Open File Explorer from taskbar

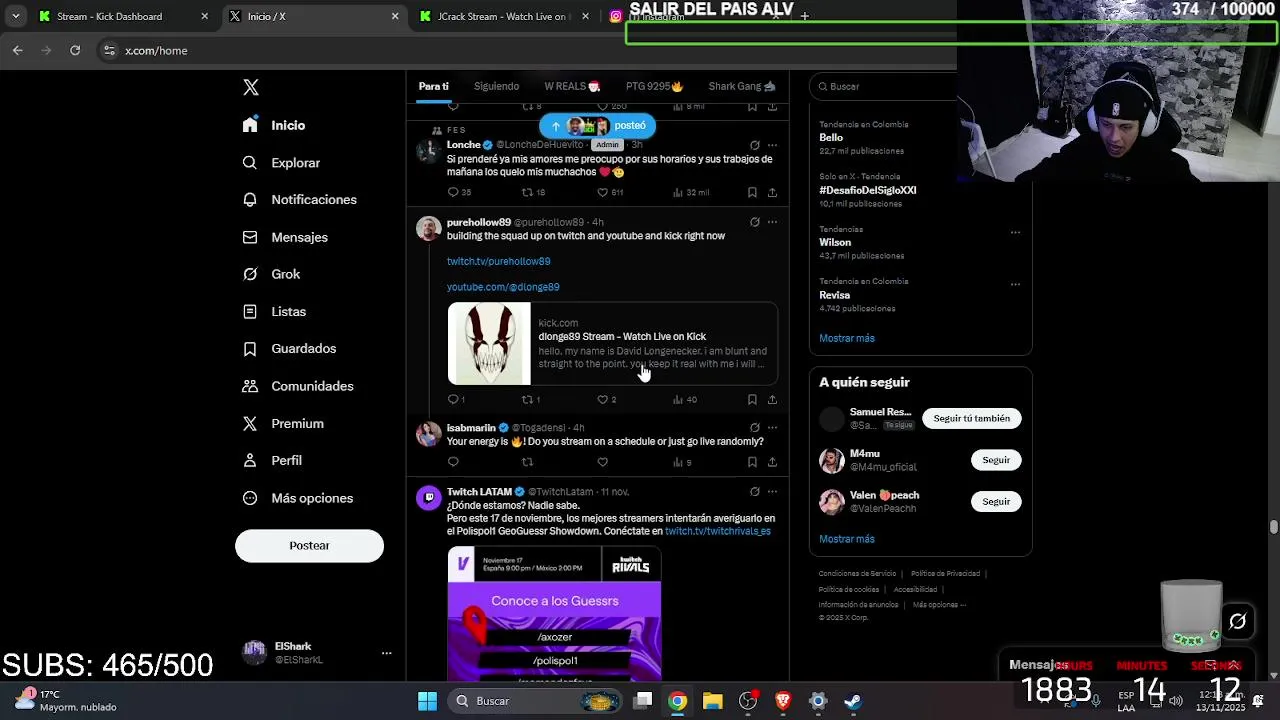[x=712, y=701]
